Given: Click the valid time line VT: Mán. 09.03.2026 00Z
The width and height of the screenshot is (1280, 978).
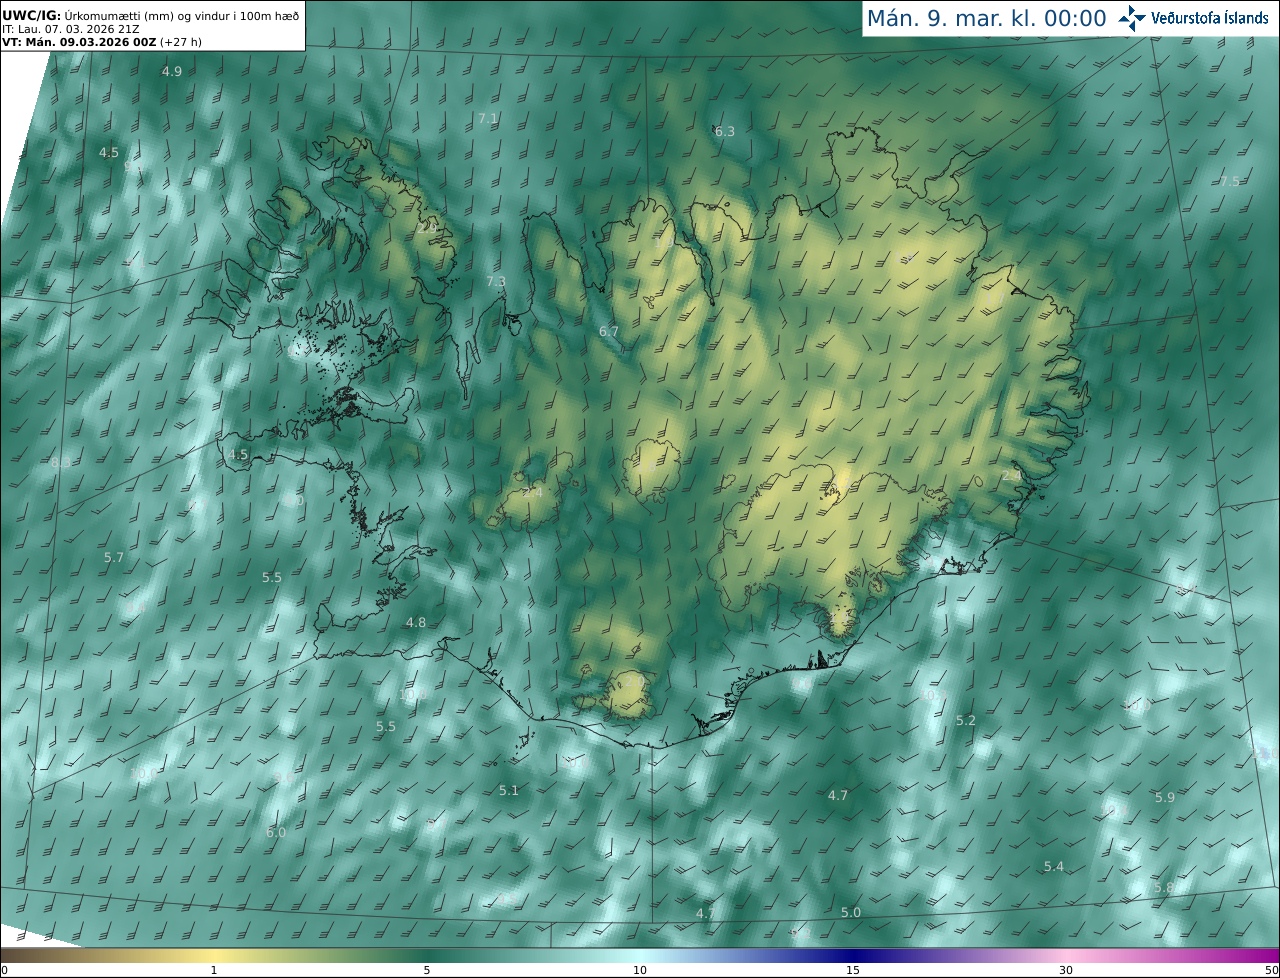Looking at the screenshot, I should coord(100,42).
